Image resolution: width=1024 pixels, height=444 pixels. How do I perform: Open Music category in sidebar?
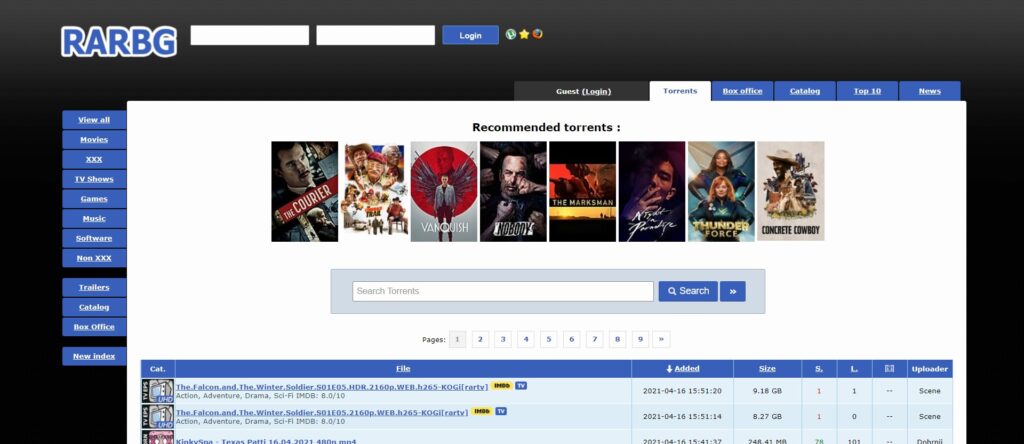click(x=94, y=219)
